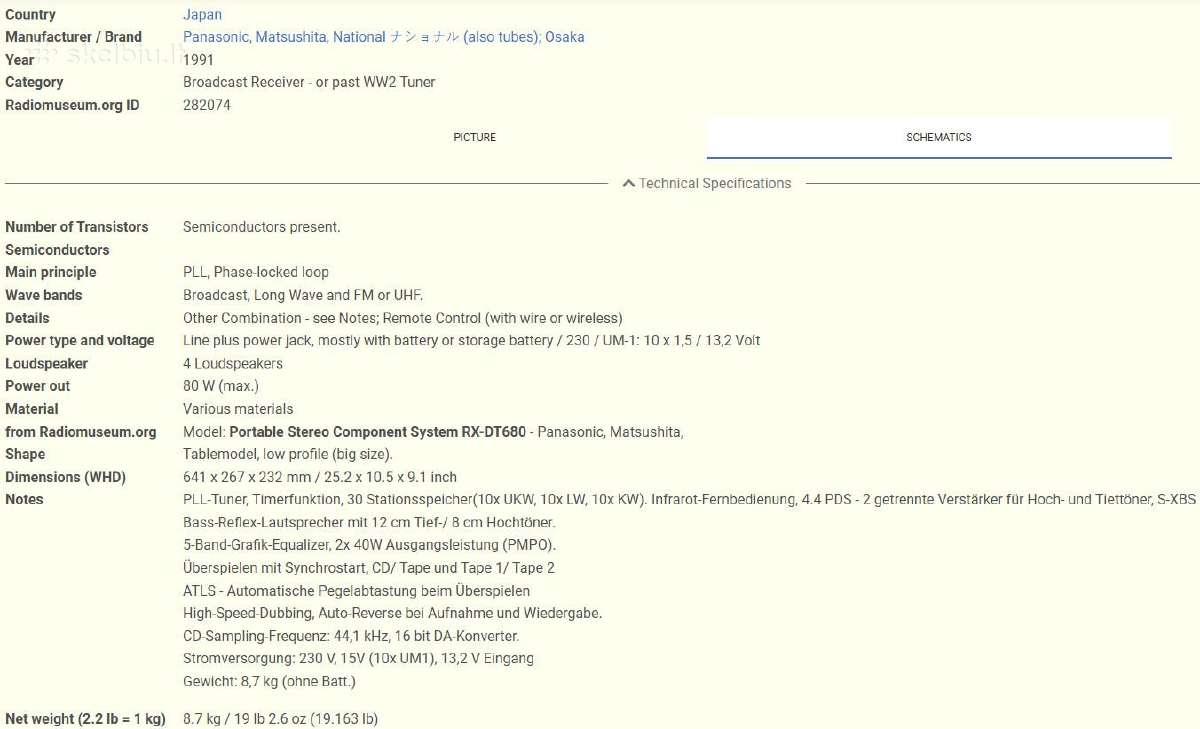Screen dimensions: 1200x729
Task: Click the '5-Band-Grafik-Equalizer' note line
Action: click(x=369, y=545)
